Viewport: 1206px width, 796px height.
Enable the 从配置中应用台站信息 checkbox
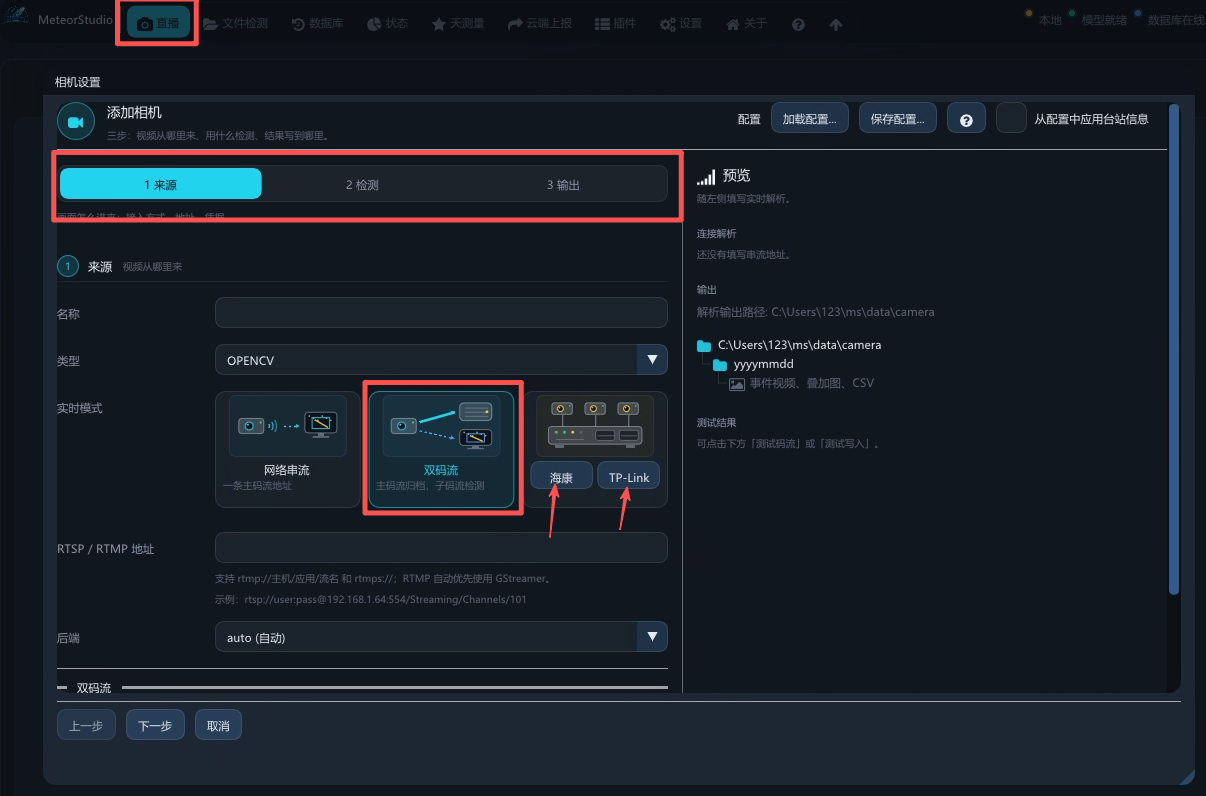coord(1012,118)
